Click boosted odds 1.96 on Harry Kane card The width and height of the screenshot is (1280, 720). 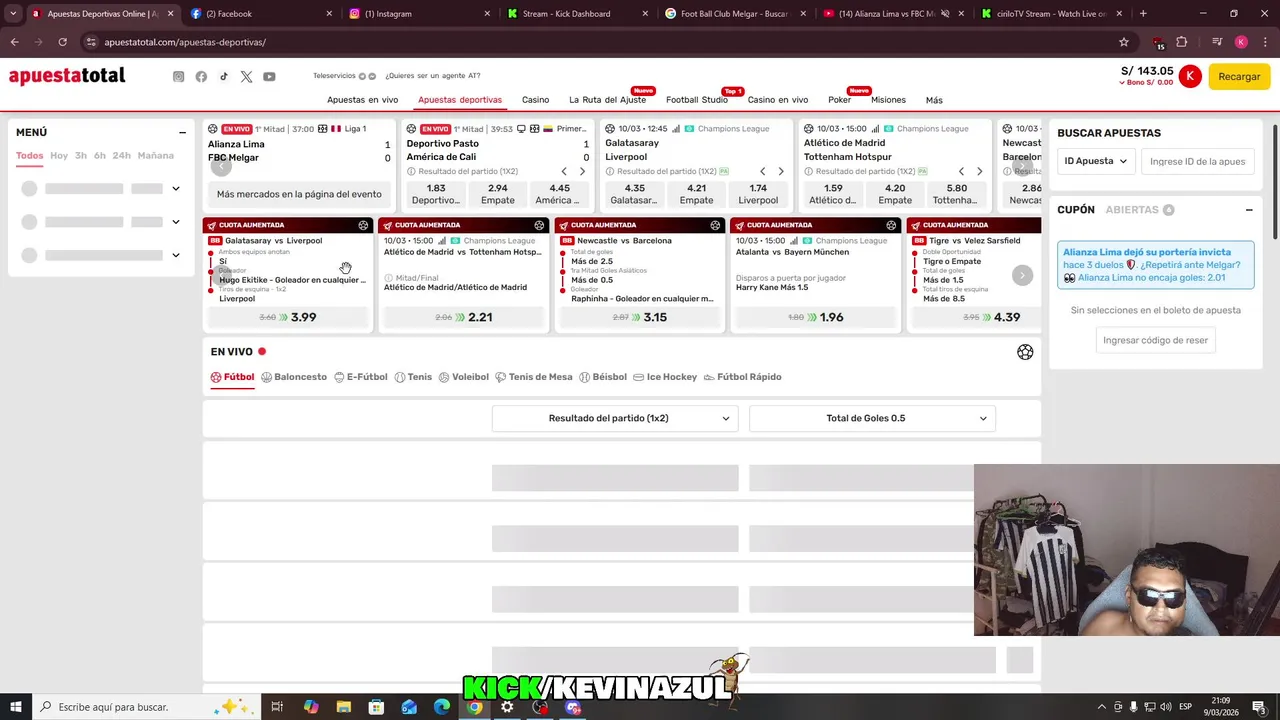816,317
